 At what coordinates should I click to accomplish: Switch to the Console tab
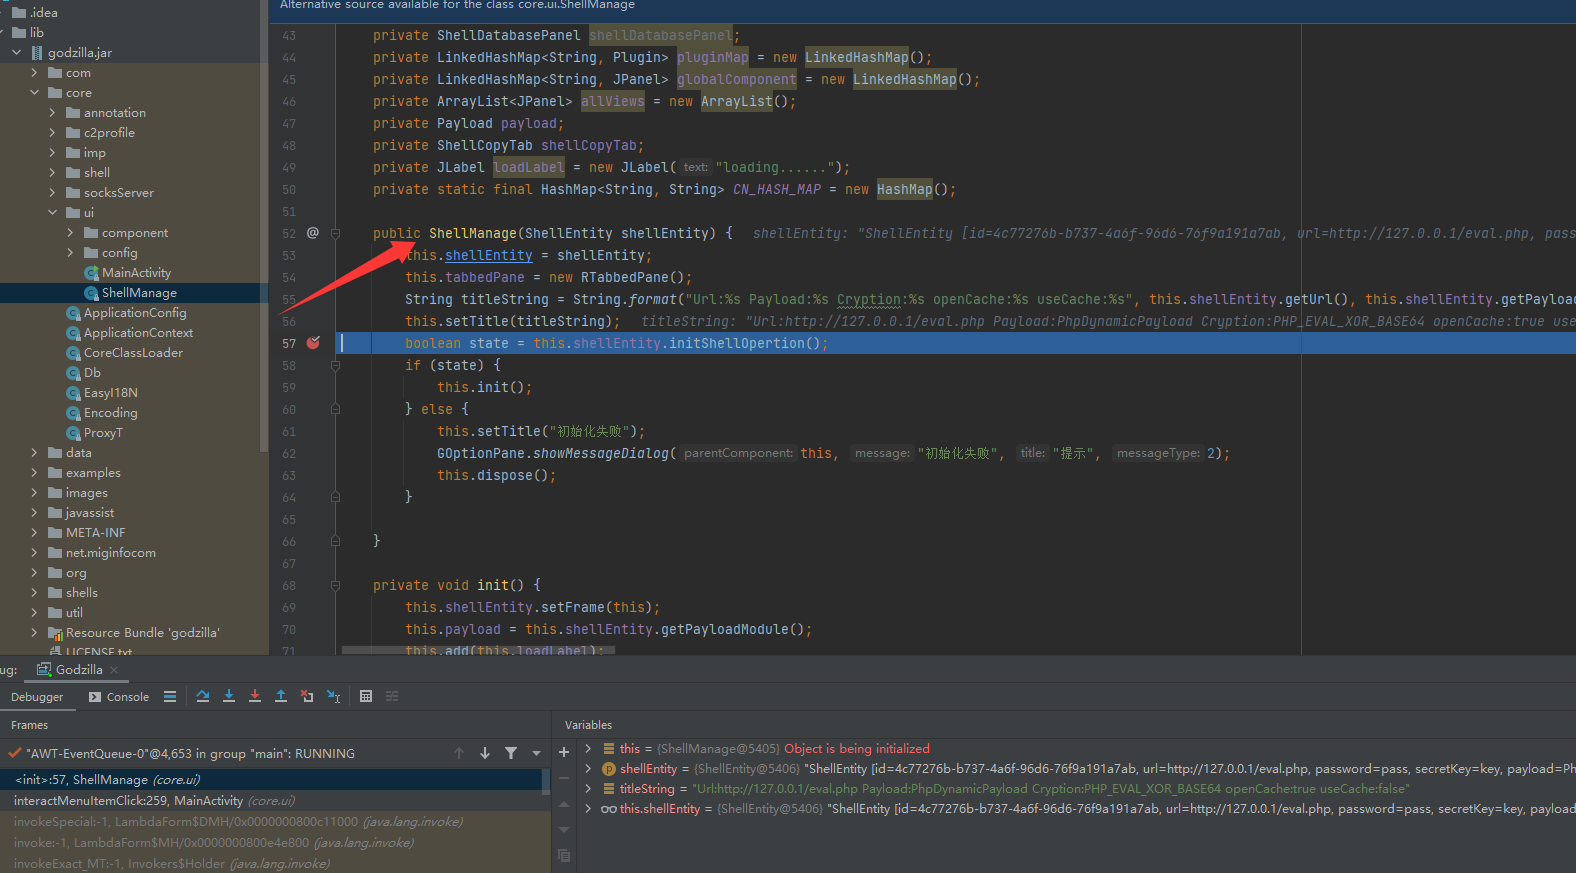click(119, 697)
